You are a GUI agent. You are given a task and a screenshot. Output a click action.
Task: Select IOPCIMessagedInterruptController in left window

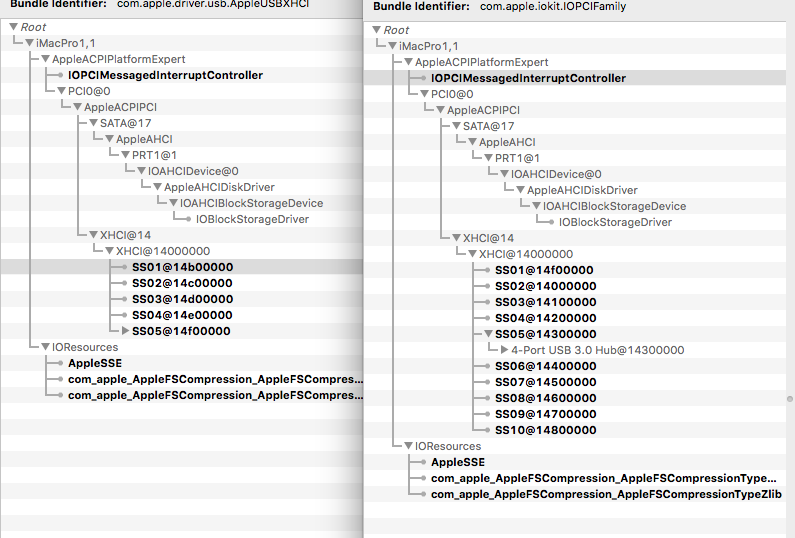coord(165,75)
